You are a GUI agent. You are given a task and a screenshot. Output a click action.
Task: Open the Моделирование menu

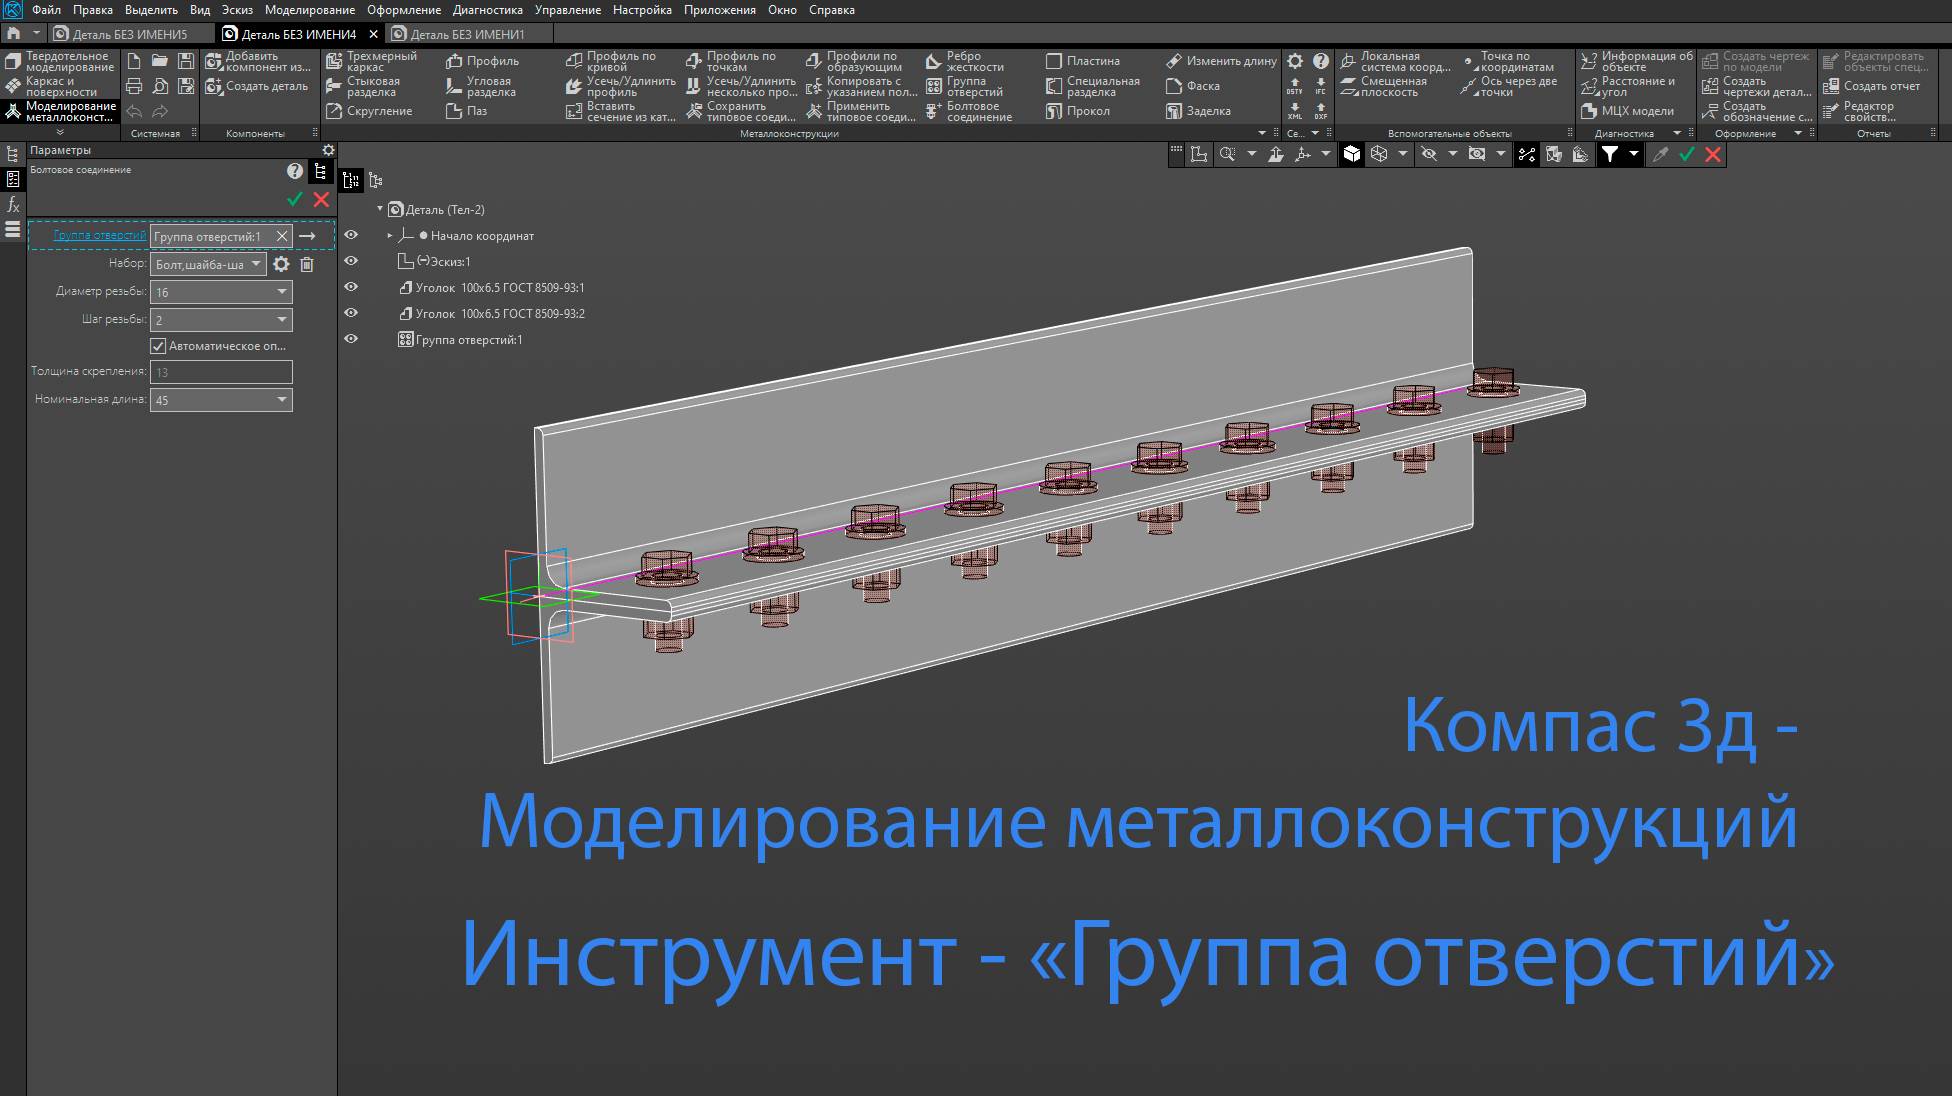310,9
